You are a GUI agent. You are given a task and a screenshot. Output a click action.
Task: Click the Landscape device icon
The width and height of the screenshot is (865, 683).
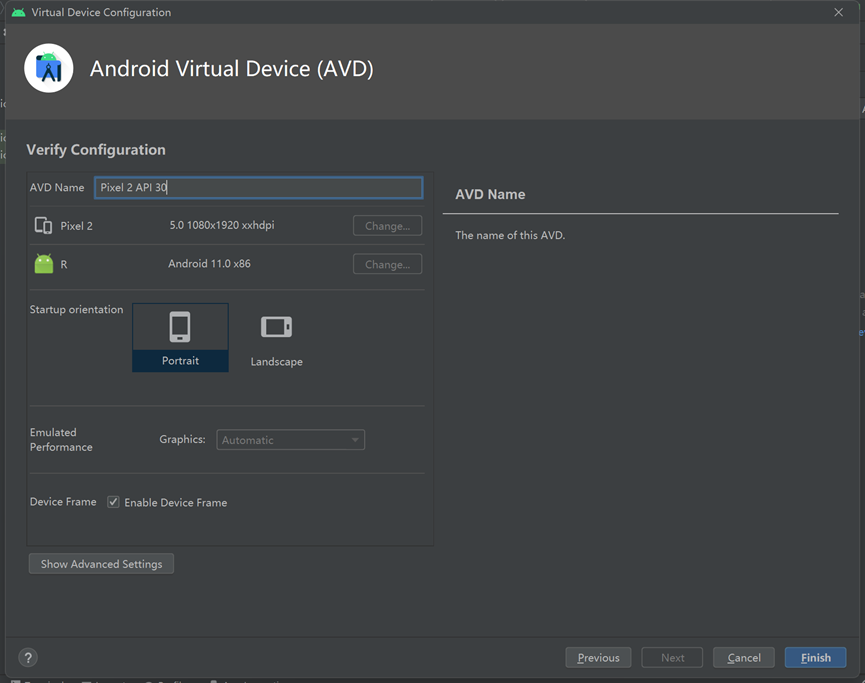tap(276, 325)
